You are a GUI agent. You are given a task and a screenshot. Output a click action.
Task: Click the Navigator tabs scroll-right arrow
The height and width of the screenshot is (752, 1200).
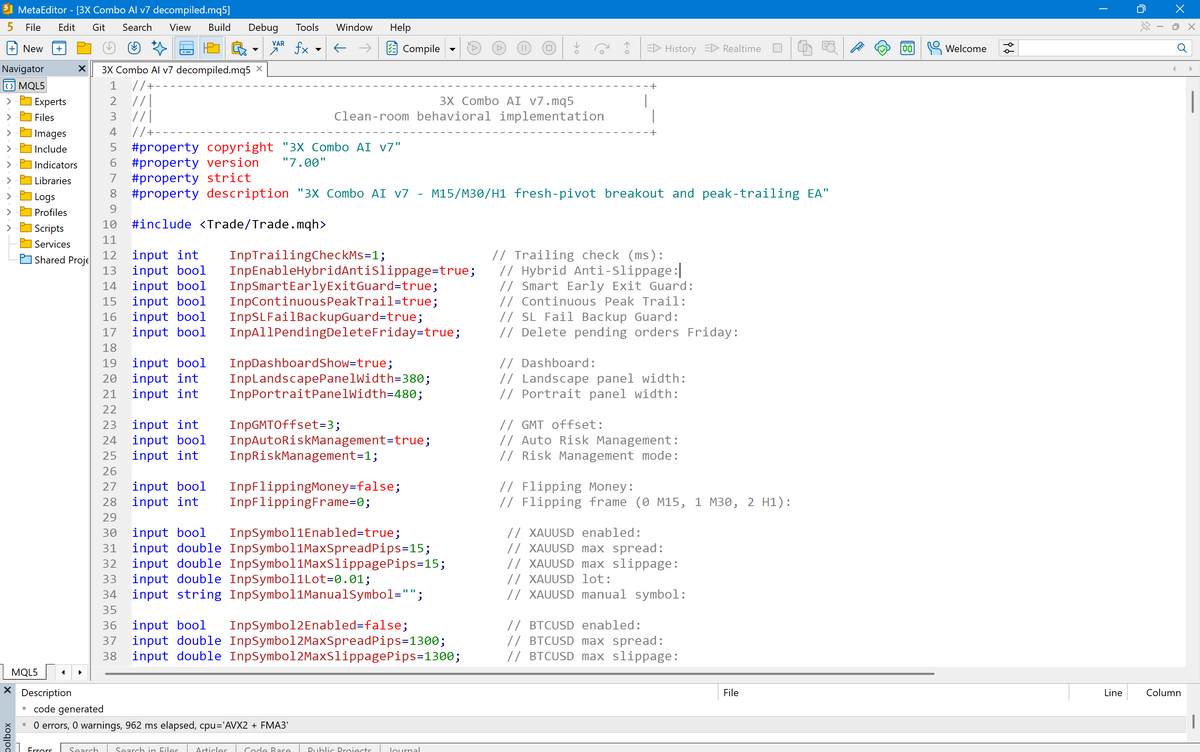tap(78, 672)
